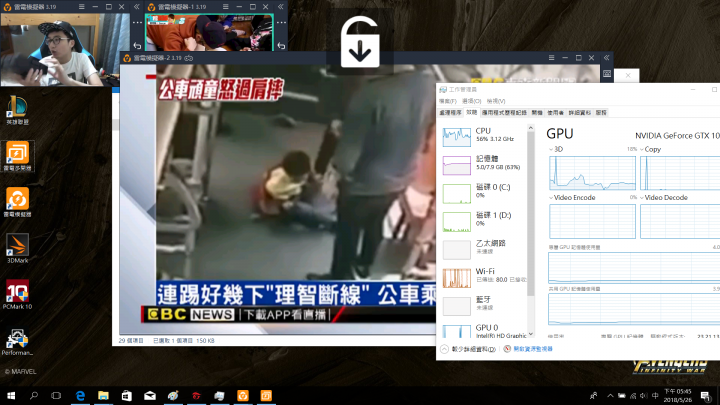Image resolution: width=720 pixels, height=405 pixels.
Task: Click the keyboard icon in LDPlayer-2 sidebar
Action: pos(607,73)
